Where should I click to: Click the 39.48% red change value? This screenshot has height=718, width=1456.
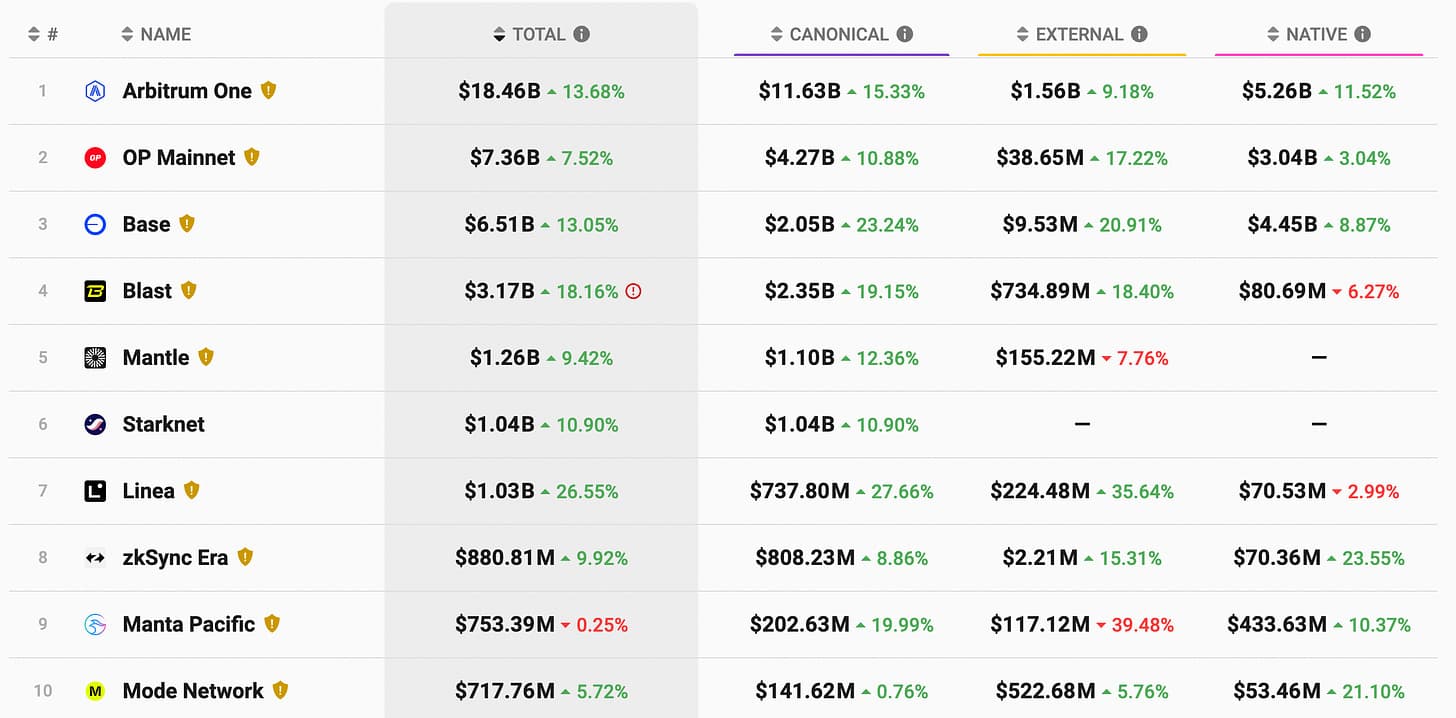[1142, 625]
